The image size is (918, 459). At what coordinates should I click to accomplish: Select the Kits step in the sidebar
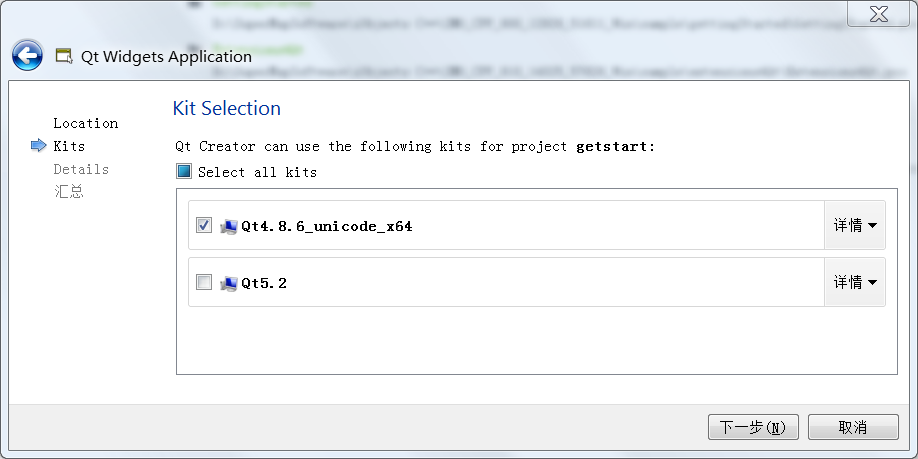click(x=69, y=146)
